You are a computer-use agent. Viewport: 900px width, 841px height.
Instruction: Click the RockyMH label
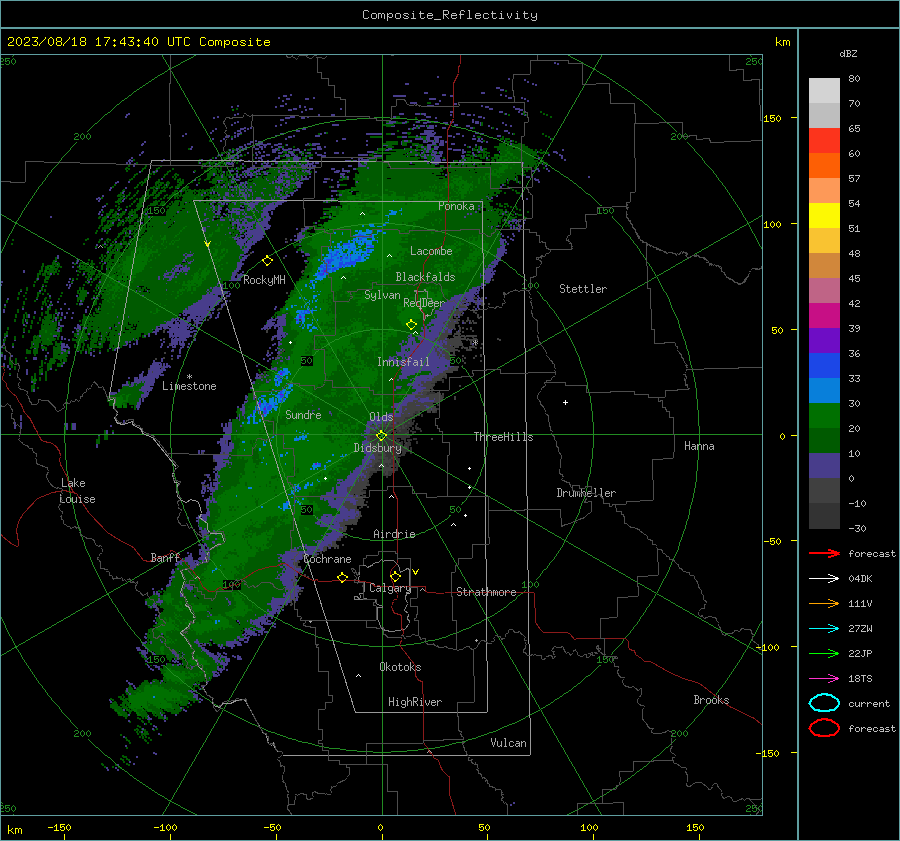[x=264, y=280]
